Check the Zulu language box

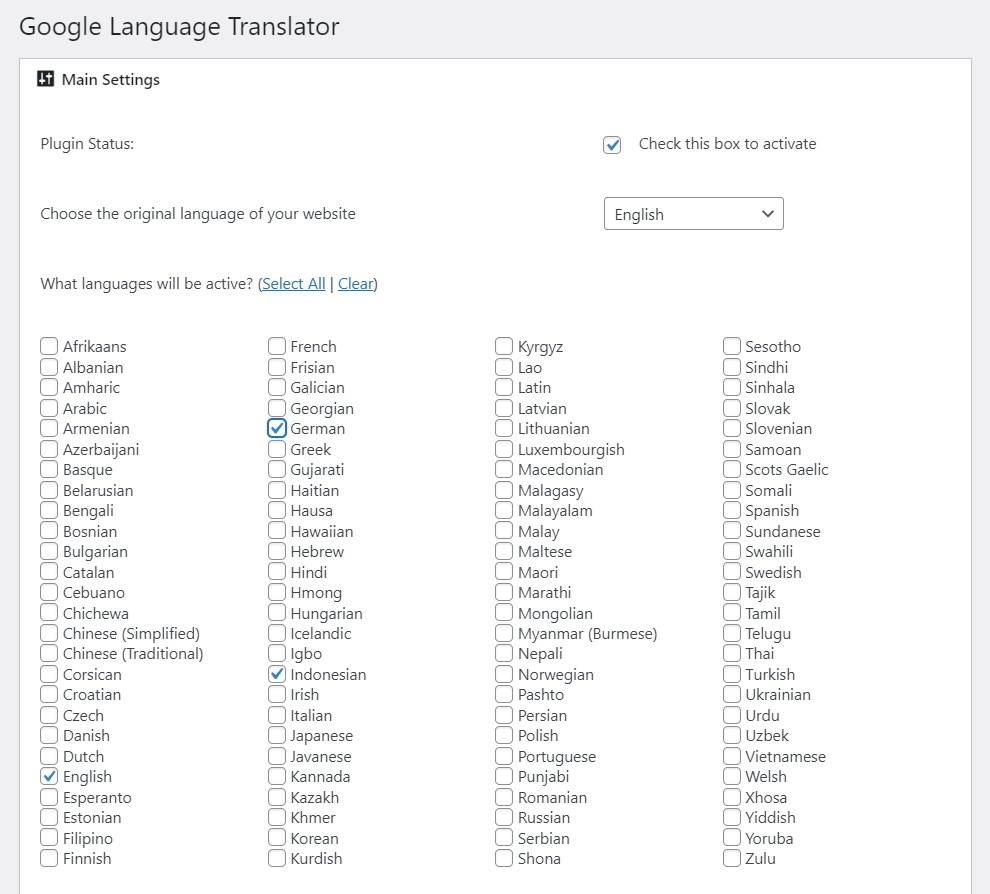coord(731,859)
